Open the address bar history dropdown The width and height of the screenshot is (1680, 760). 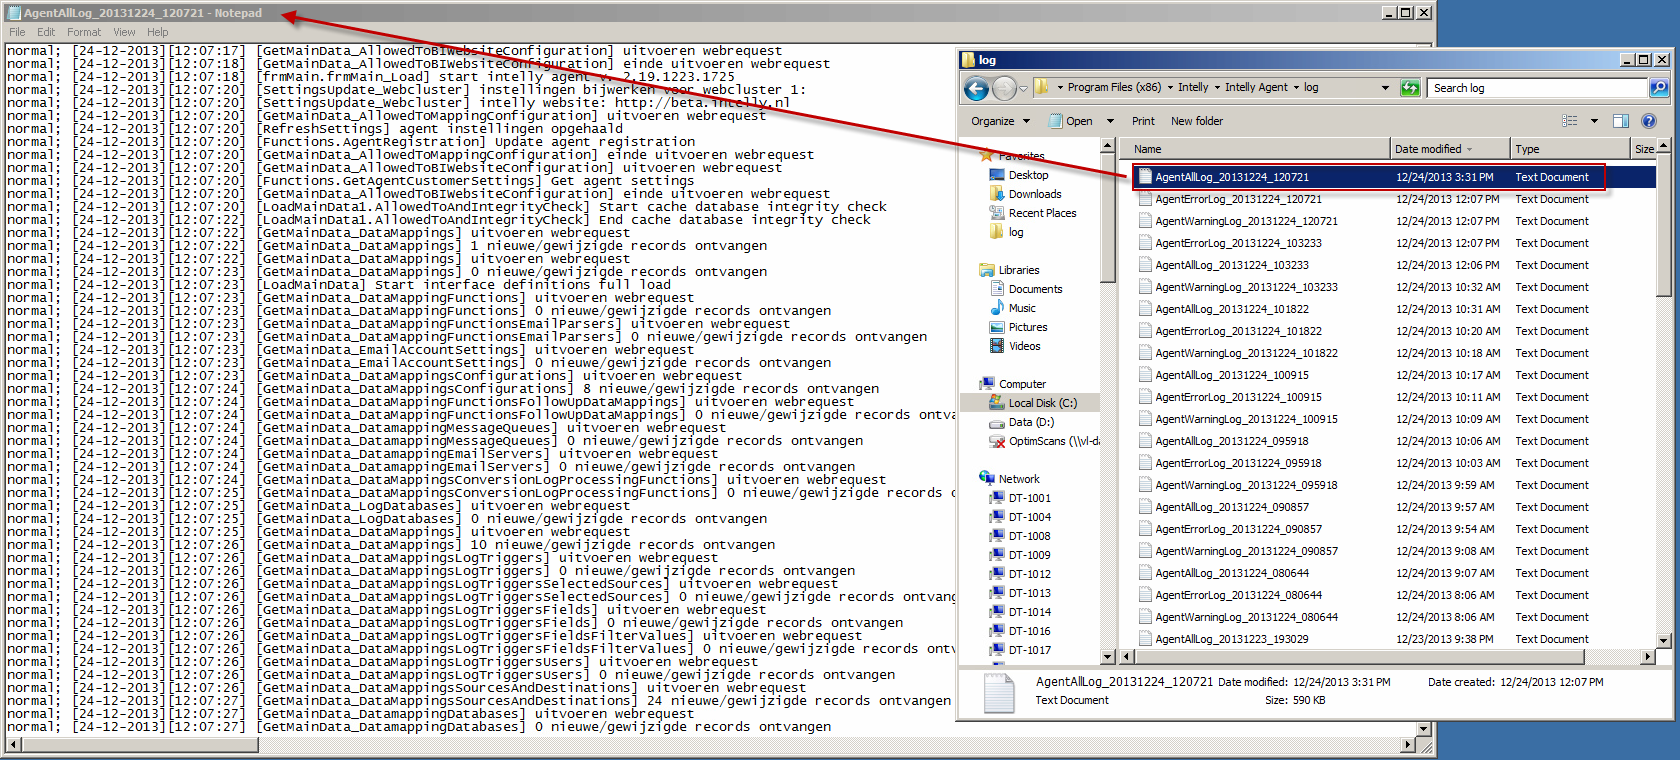click(1385, 88)
